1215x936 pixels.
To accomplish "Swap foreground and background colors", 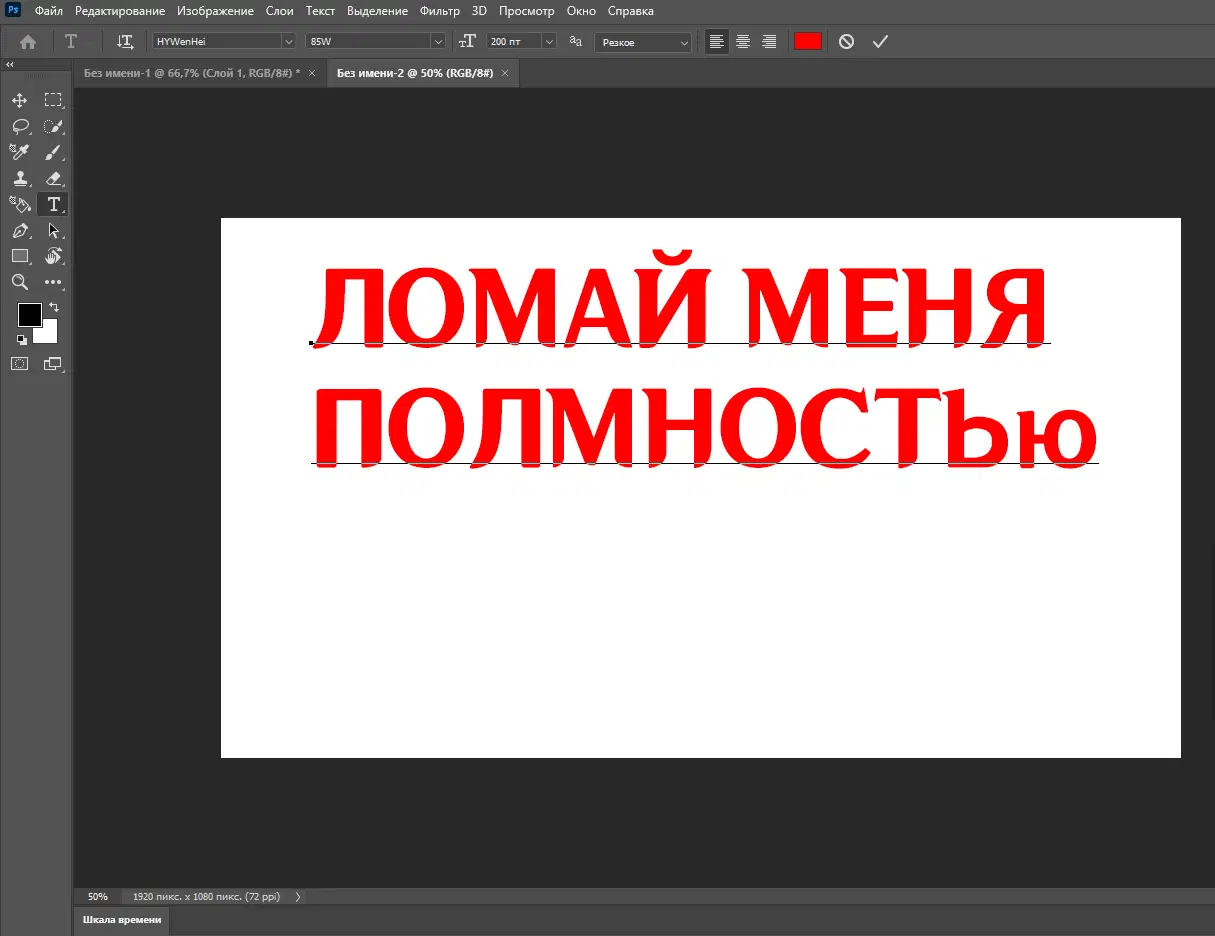I will 54,307.
